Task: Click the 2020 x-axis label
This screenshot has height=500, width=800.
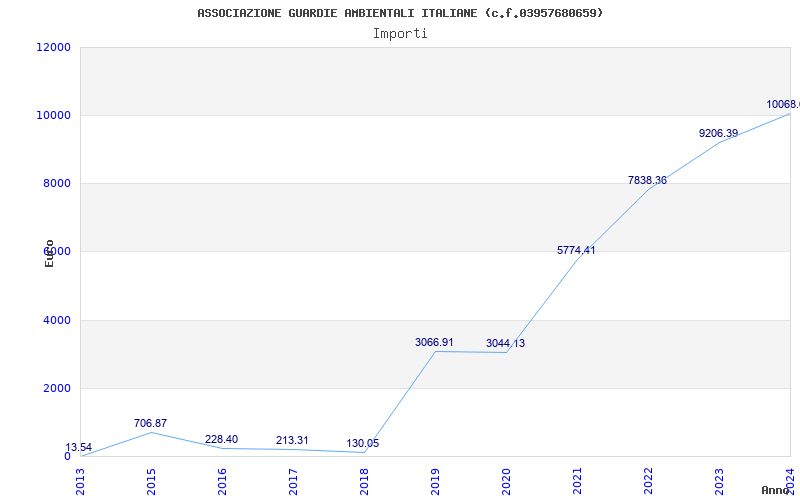Action: (506, 481)
